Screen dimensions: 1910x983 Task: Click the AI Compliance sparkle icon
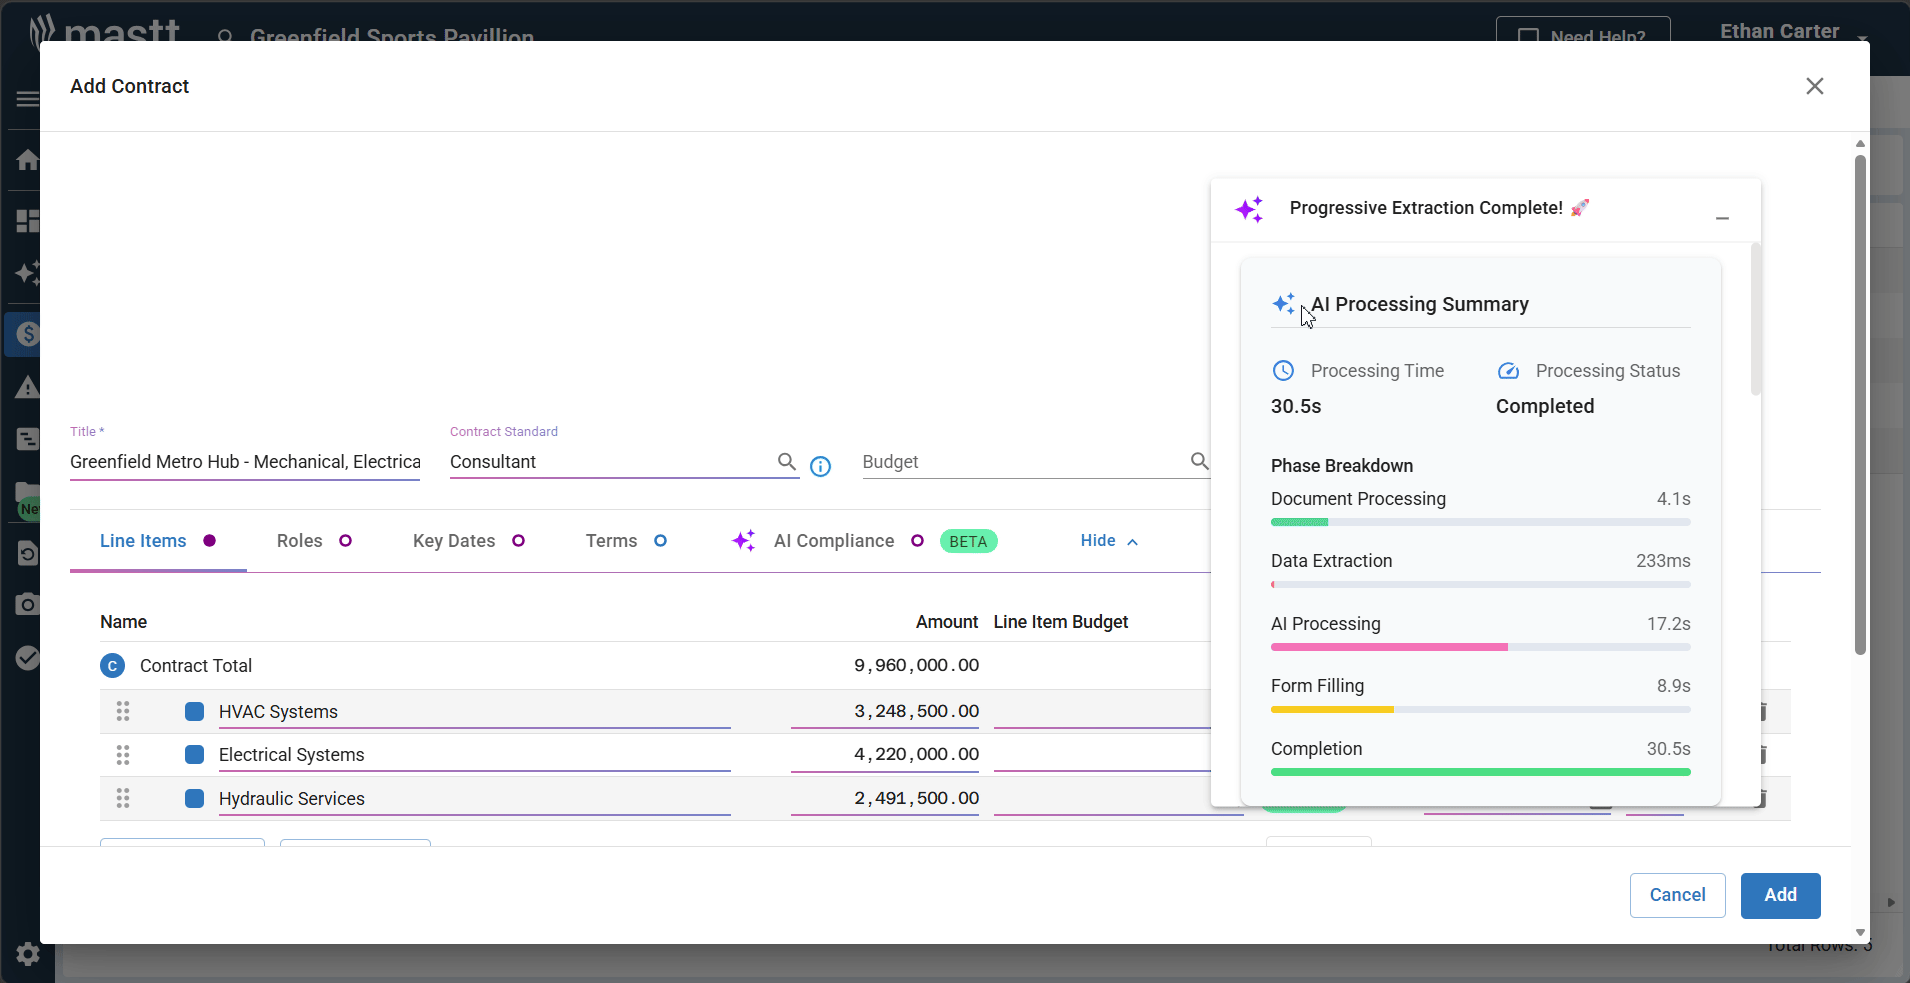coord(744,541)
